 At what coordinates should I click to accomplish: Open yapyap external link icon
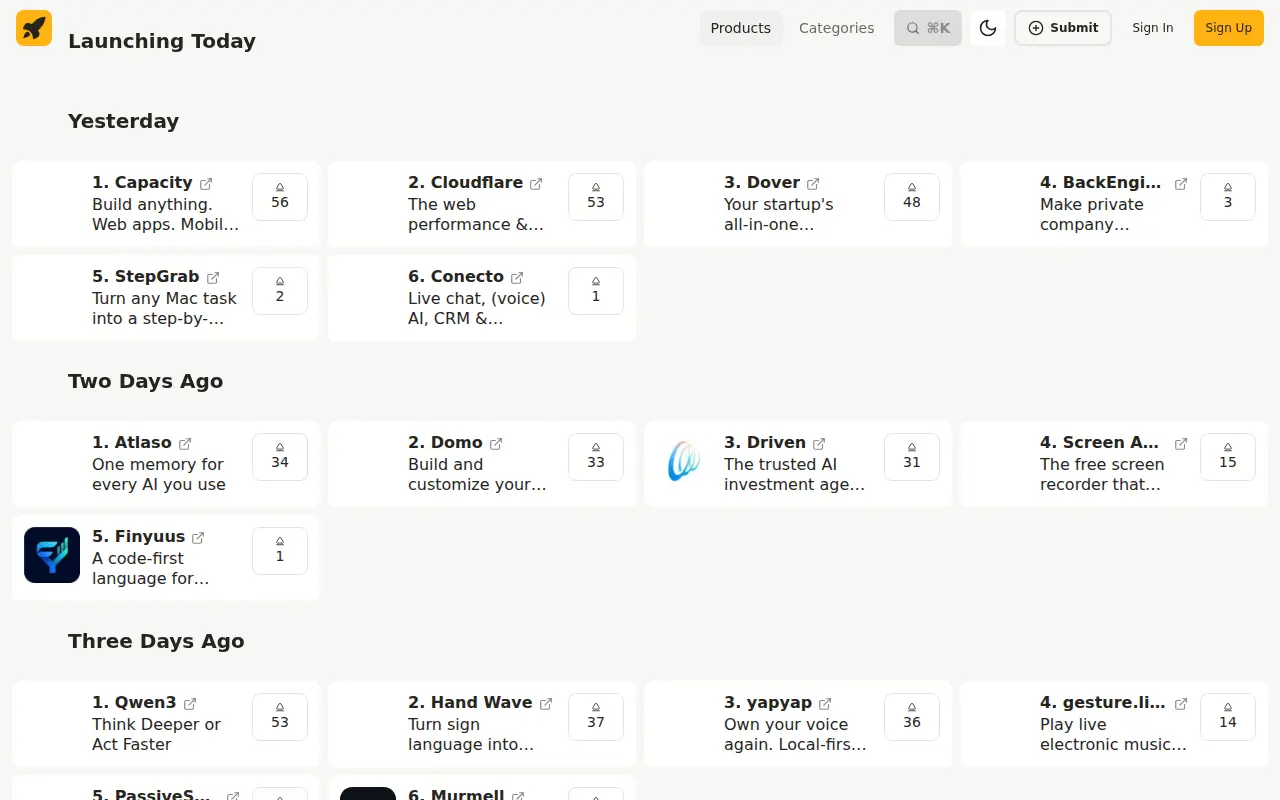point(825,704)
